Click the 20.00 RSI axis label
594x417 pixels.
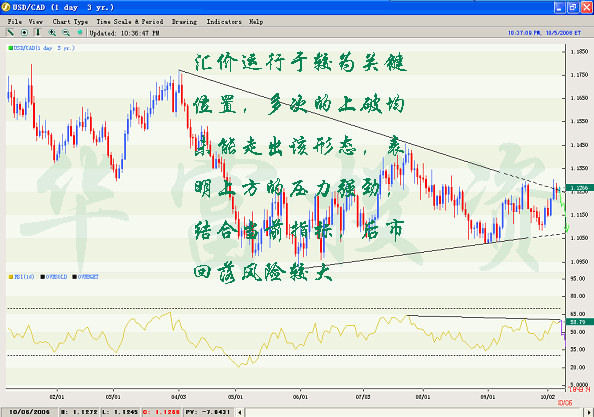click(x=578, y=367)
